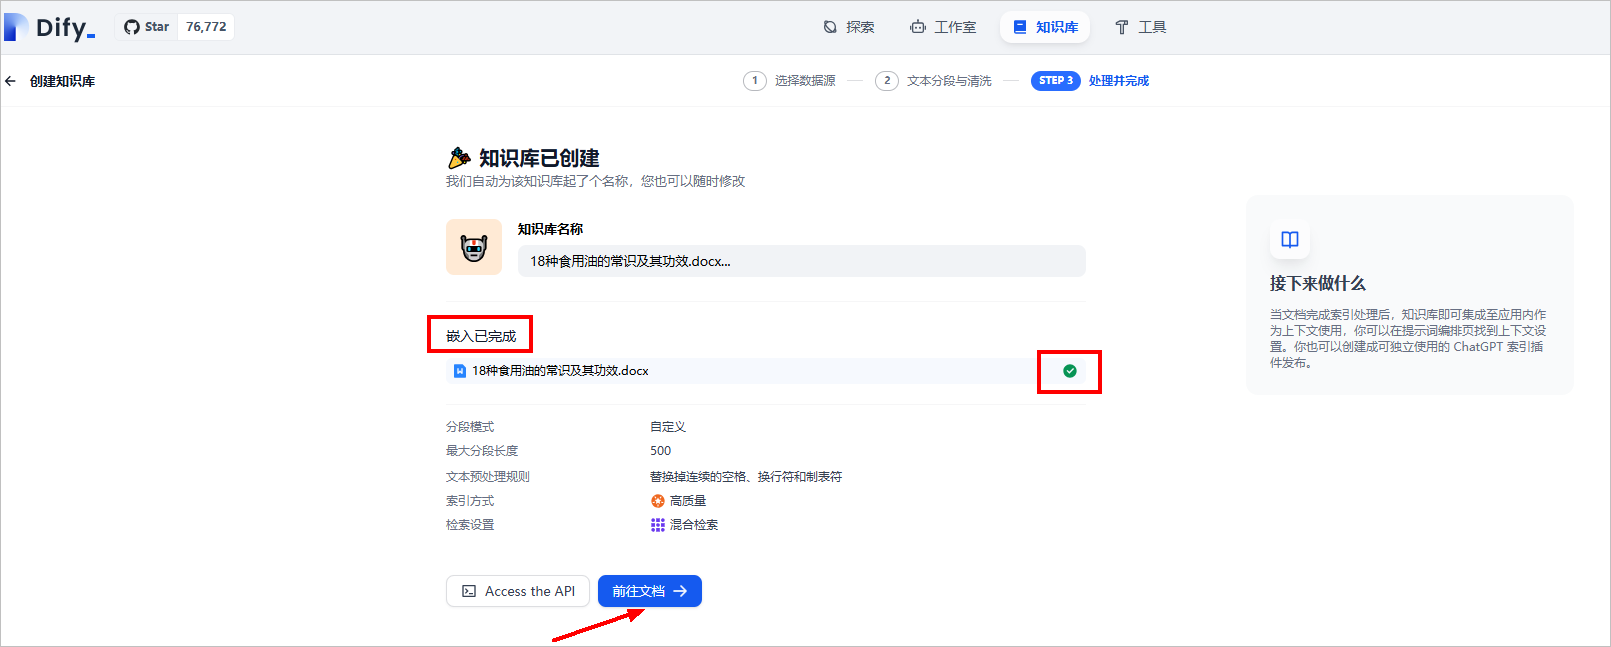1611x647 pixels.
Task: Click the 500 max segment length value
Action: (x=661, y=451)
